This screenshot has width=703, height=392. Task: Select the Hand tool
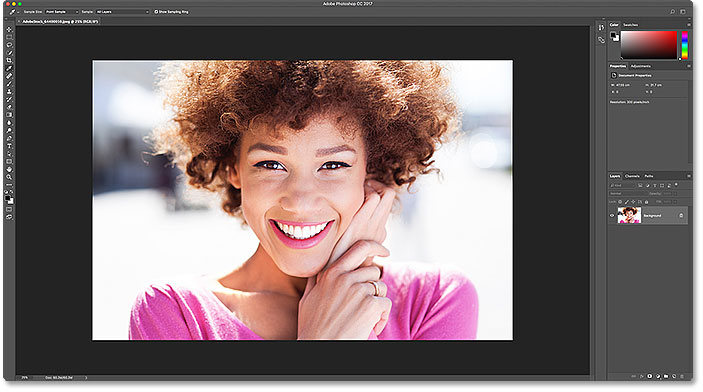click(9, 170)
